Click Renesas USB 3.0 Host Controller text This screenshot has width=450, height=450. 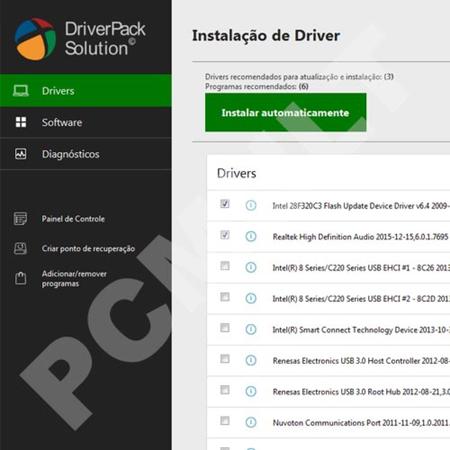coord(361,361)
